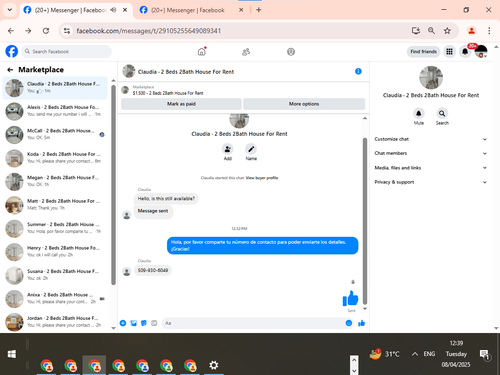Open the weather 31°C widget
The height and width of the screenshot is (375, 500).
[385, 354]
